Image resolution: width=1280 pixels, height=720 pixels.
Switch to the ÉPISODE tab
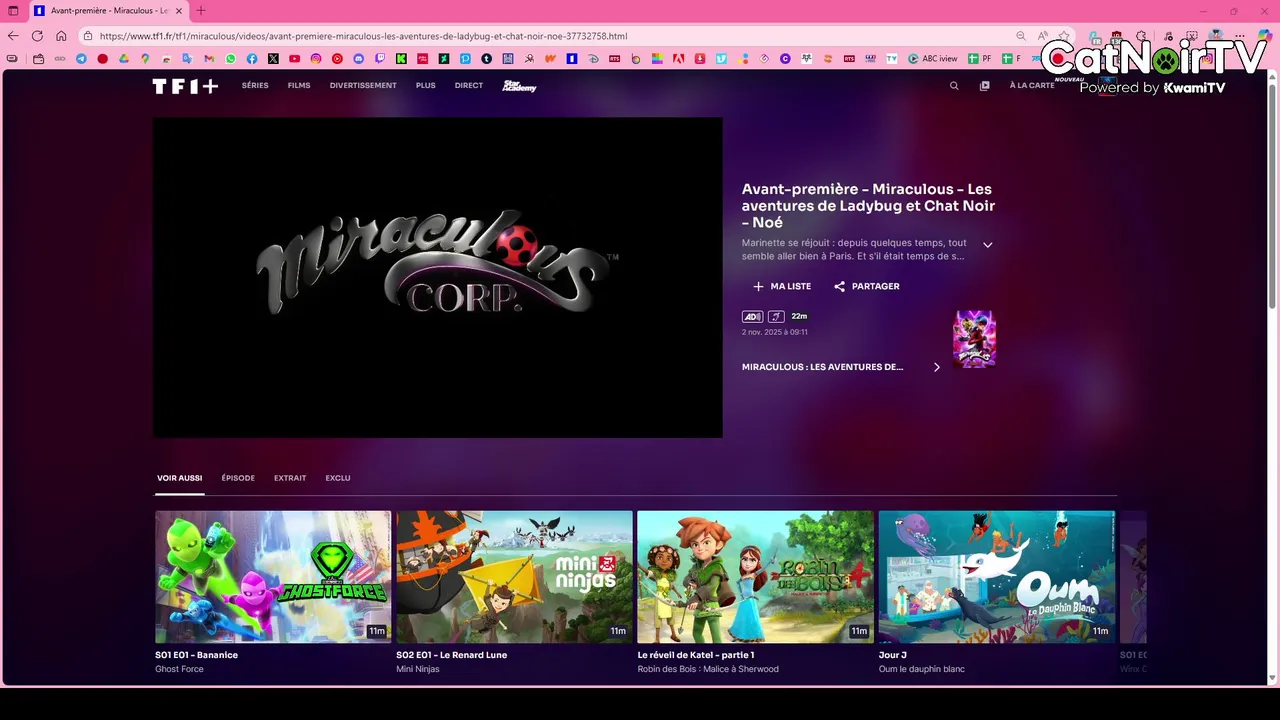238,478
